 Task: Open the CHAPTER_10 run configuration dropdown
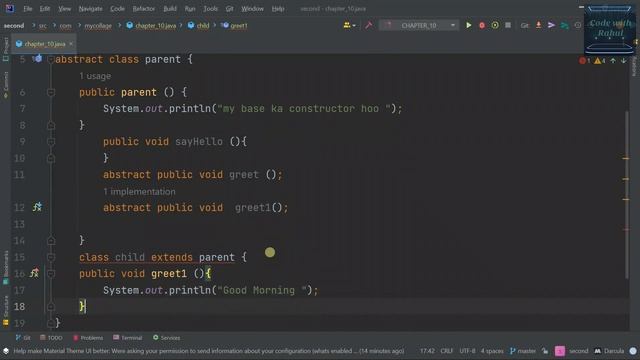pos(420,25)
